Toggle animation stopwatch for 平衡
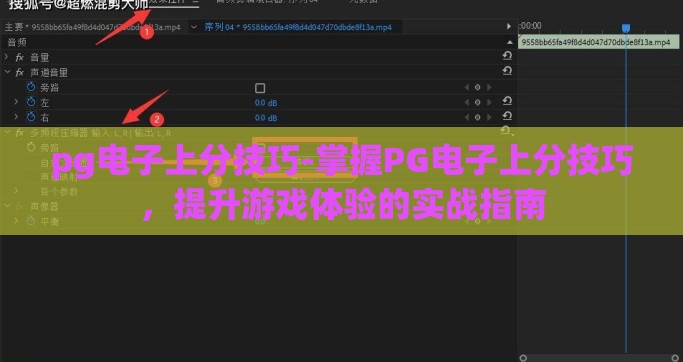Viewport: 683px width, 362px height. tap(31, 221)
